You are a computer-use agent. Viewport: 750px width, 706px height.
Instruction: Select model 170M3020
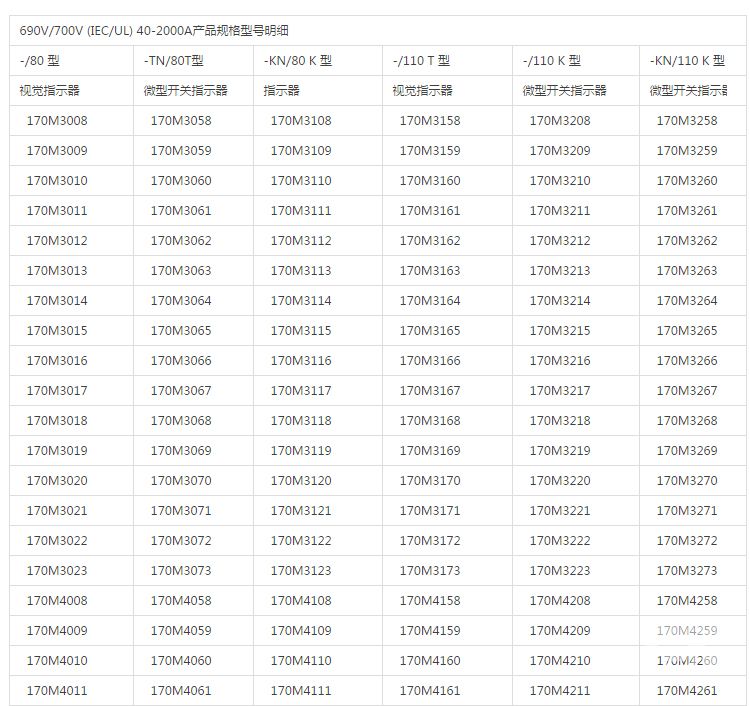57,481
